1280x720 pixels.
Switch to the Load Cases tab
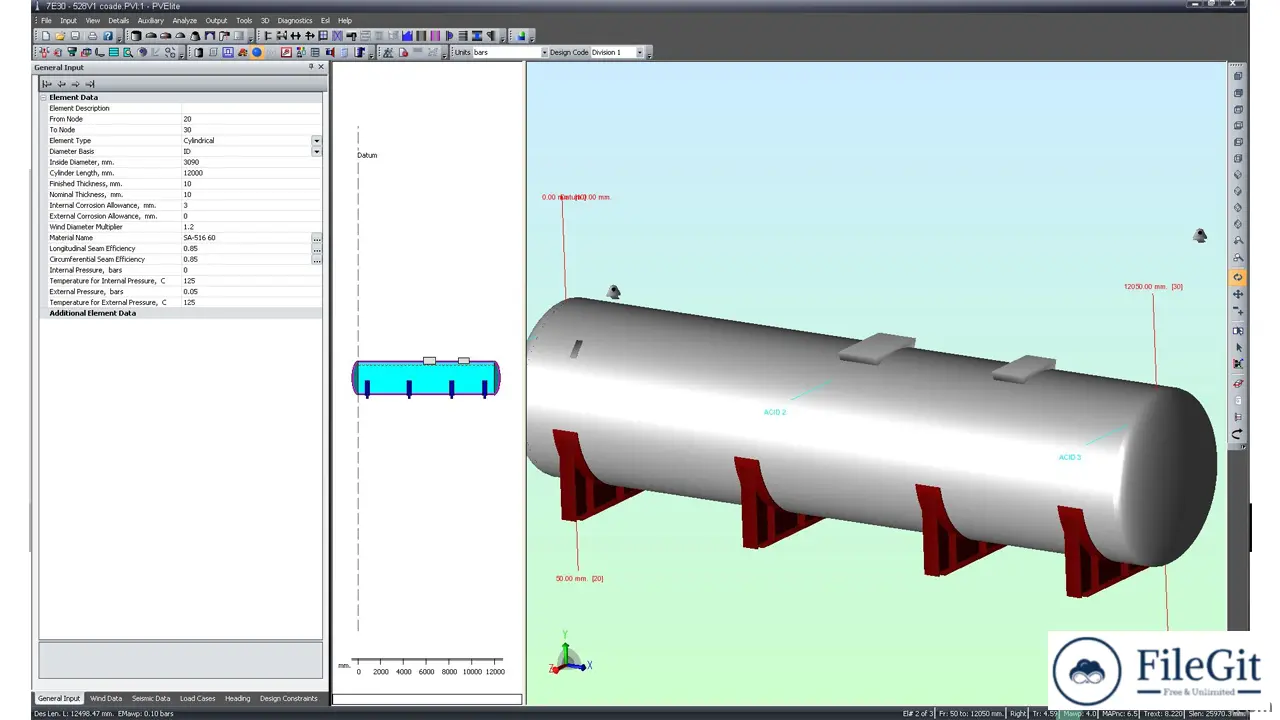click(197, 698)
